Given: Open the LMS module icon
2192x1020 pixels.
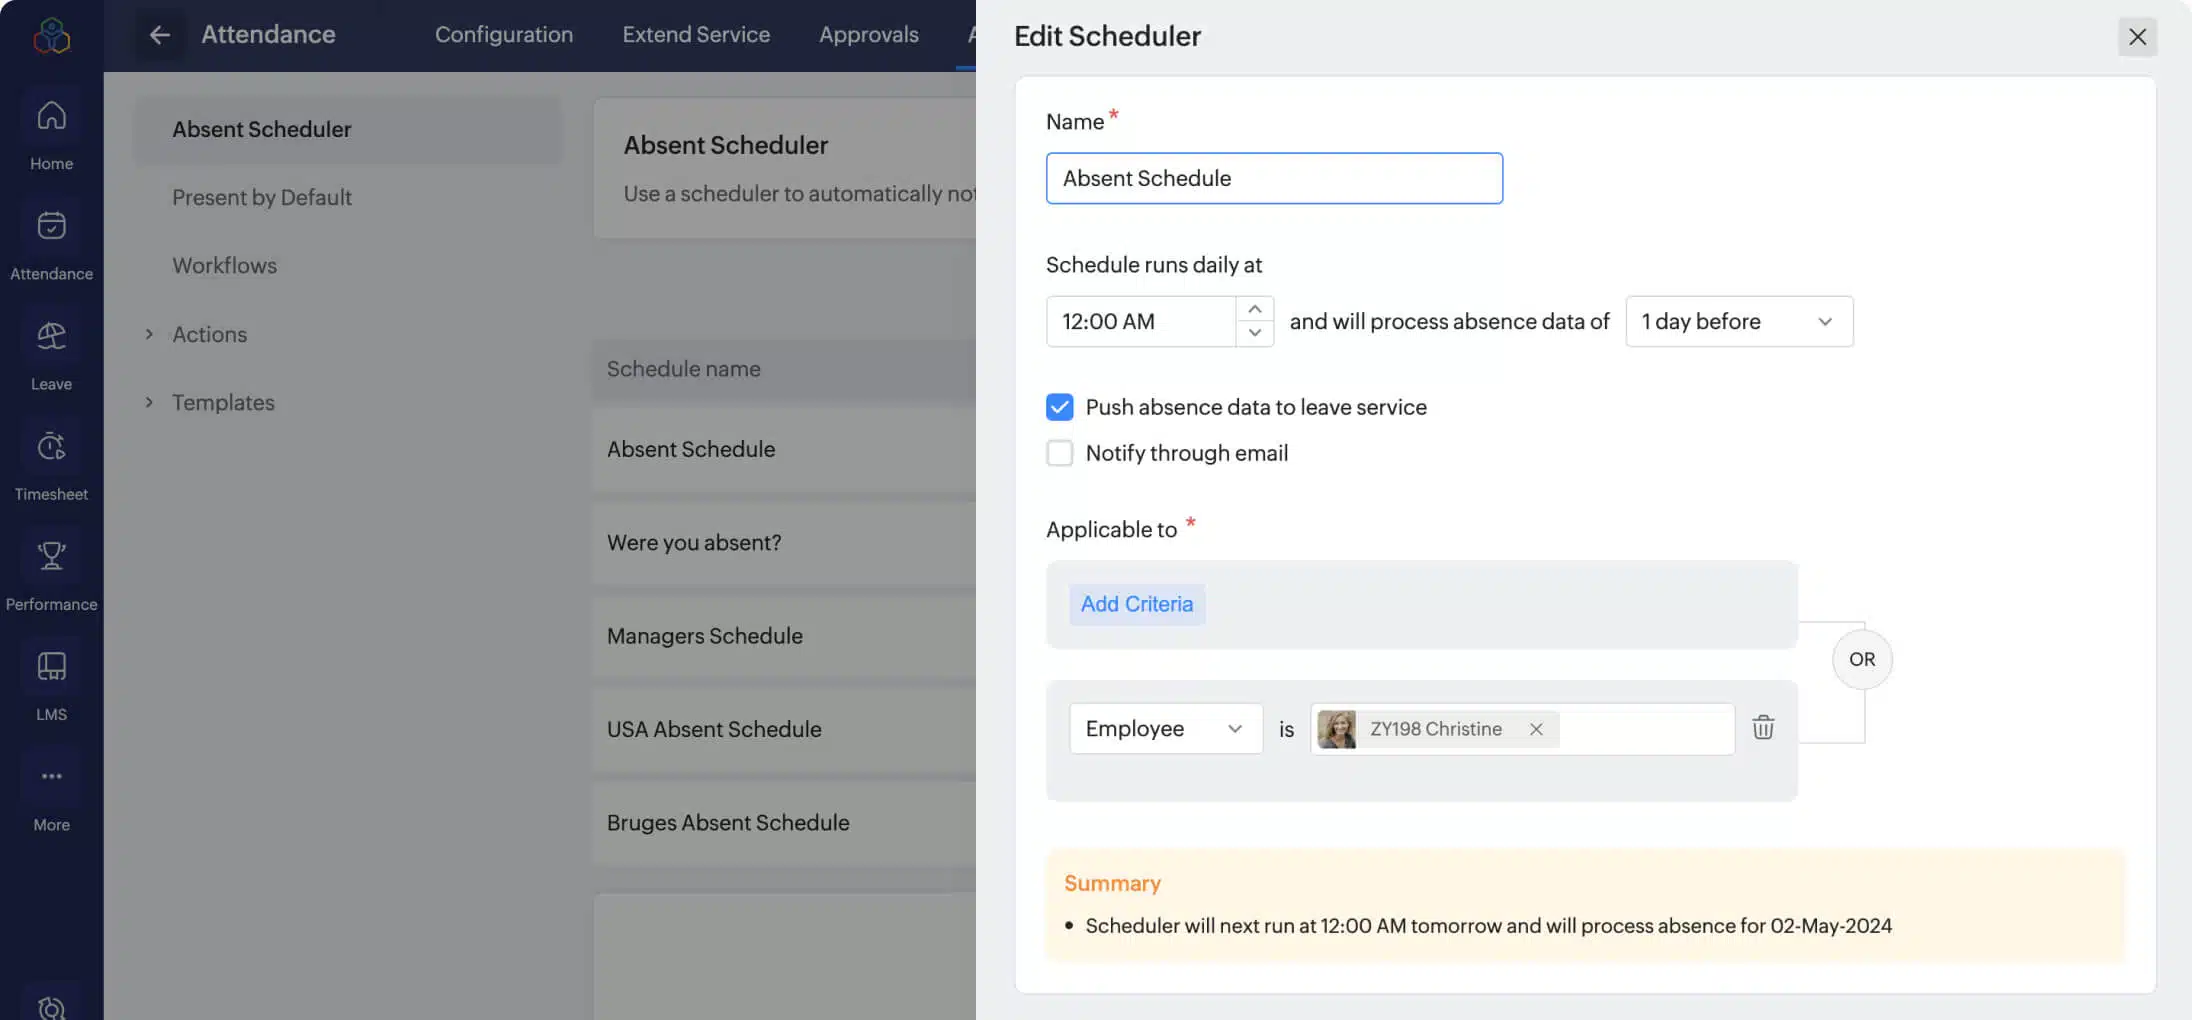Looking at the screenshot, I should [51, 680].
